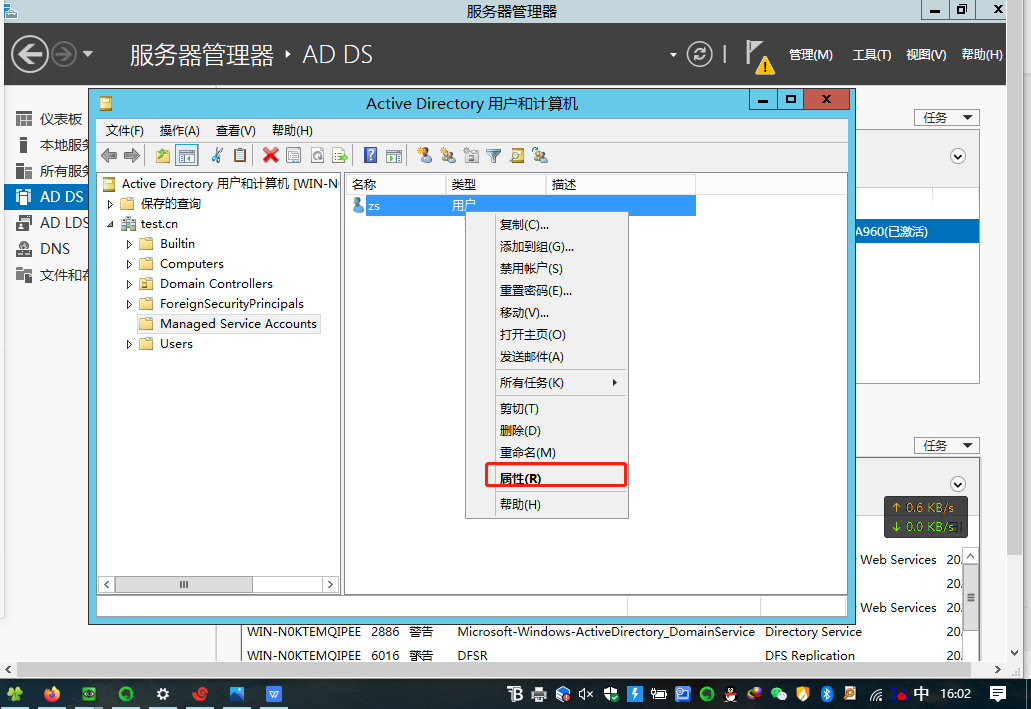The height and width of the screenshot is (709, 1031).
Task: Click tree pane horizontal scrollbar right arrow
Action: [x=330, y=584]
